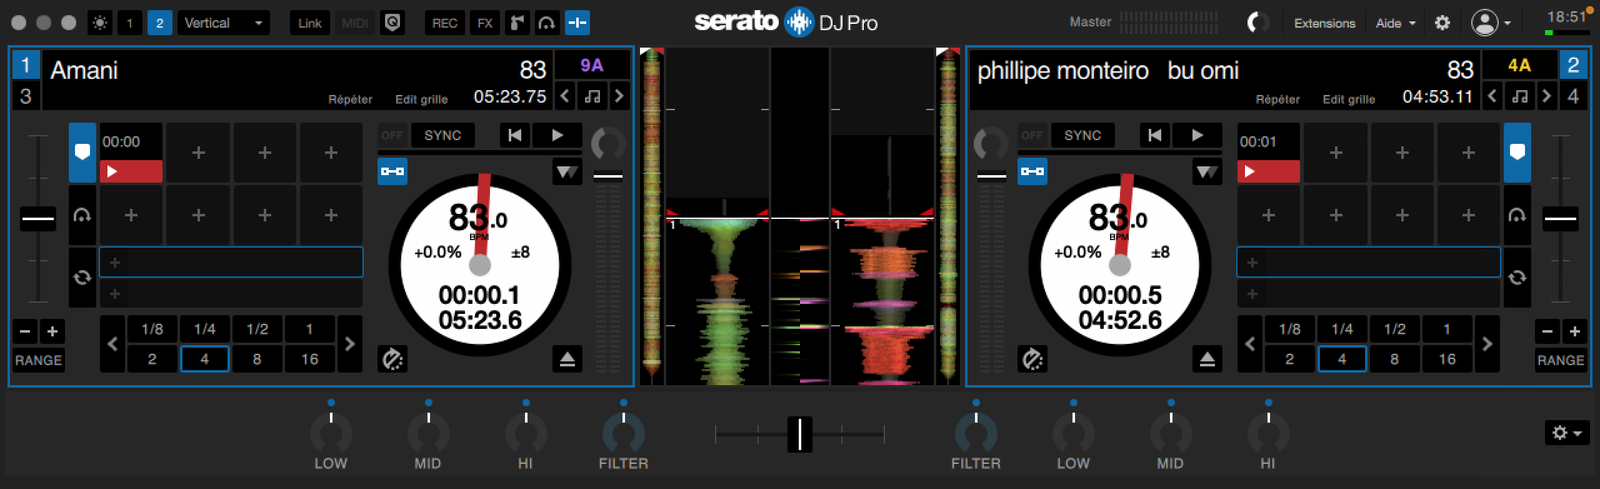Turn SYNC off on deck 1

pyautogui.click(x=392, y=135)
